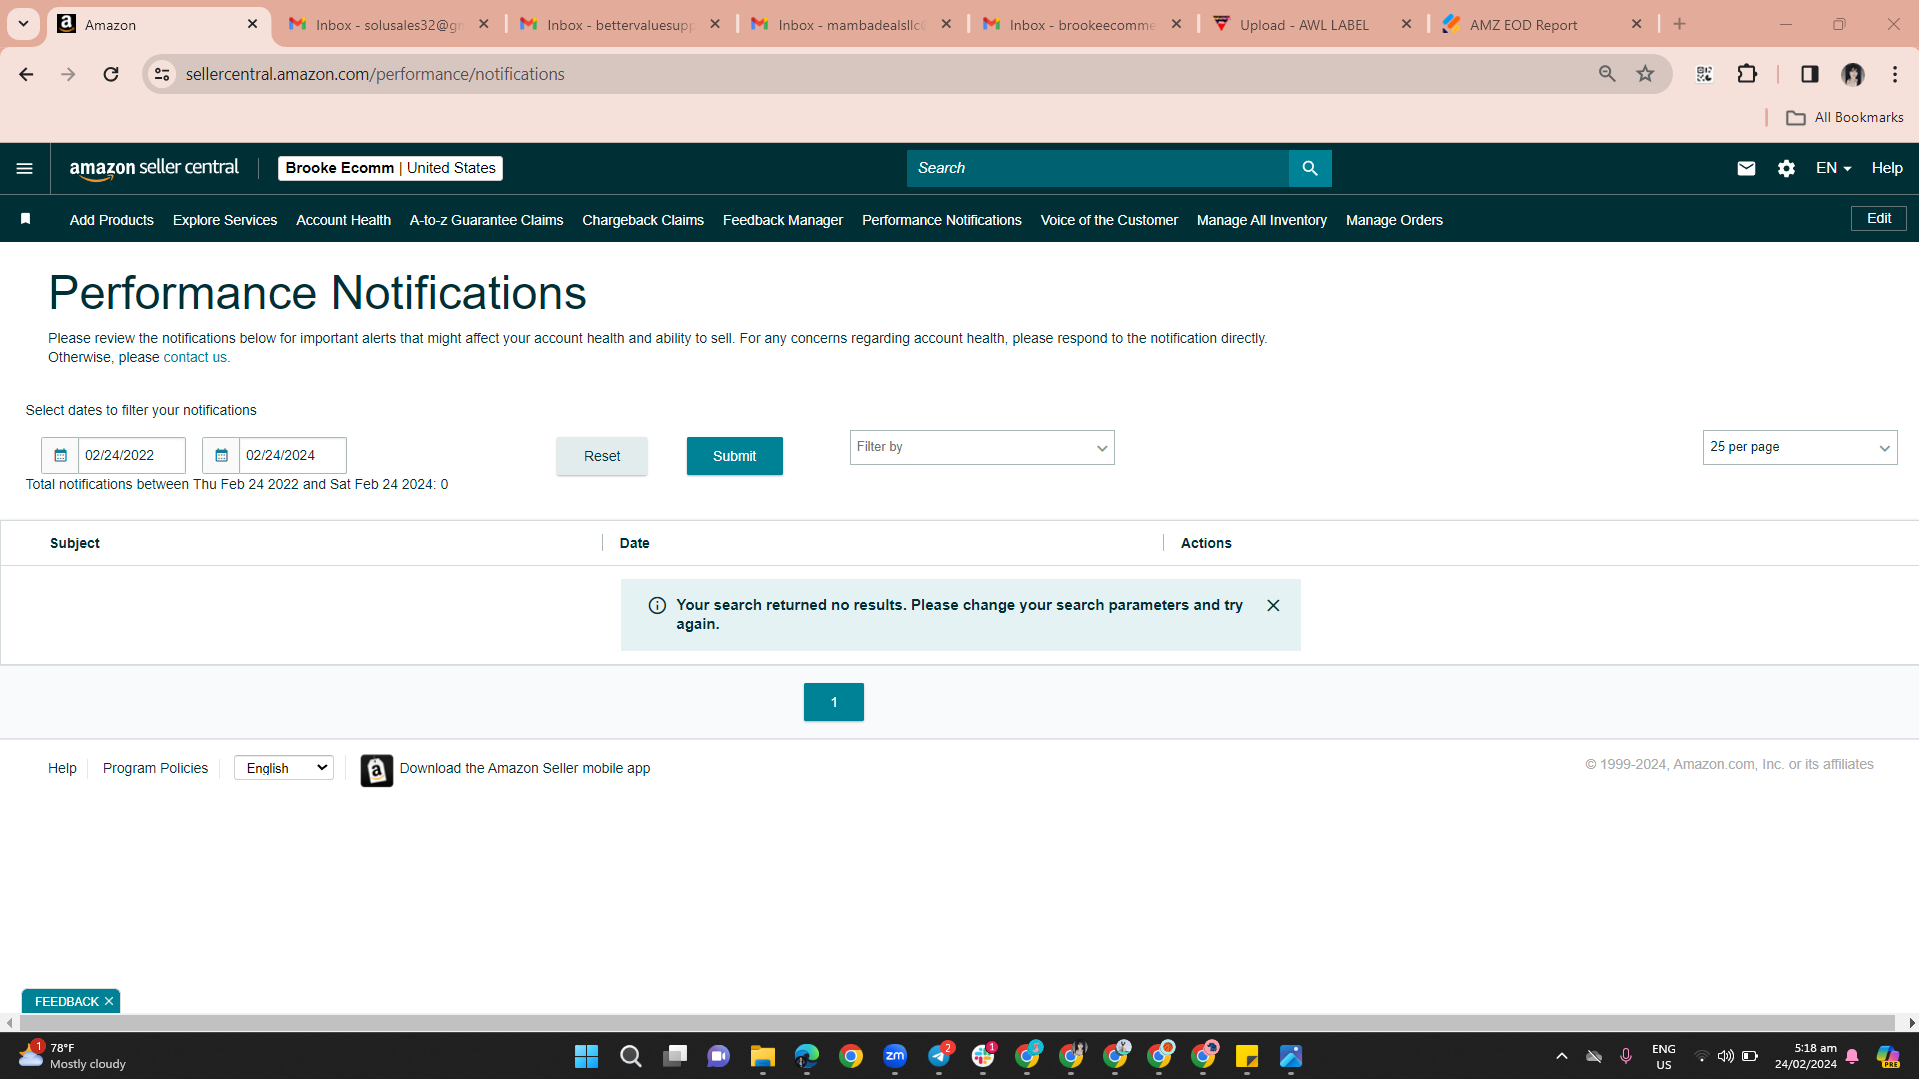
Task: Open Explore Services in the nav bar
Action: 225,220
